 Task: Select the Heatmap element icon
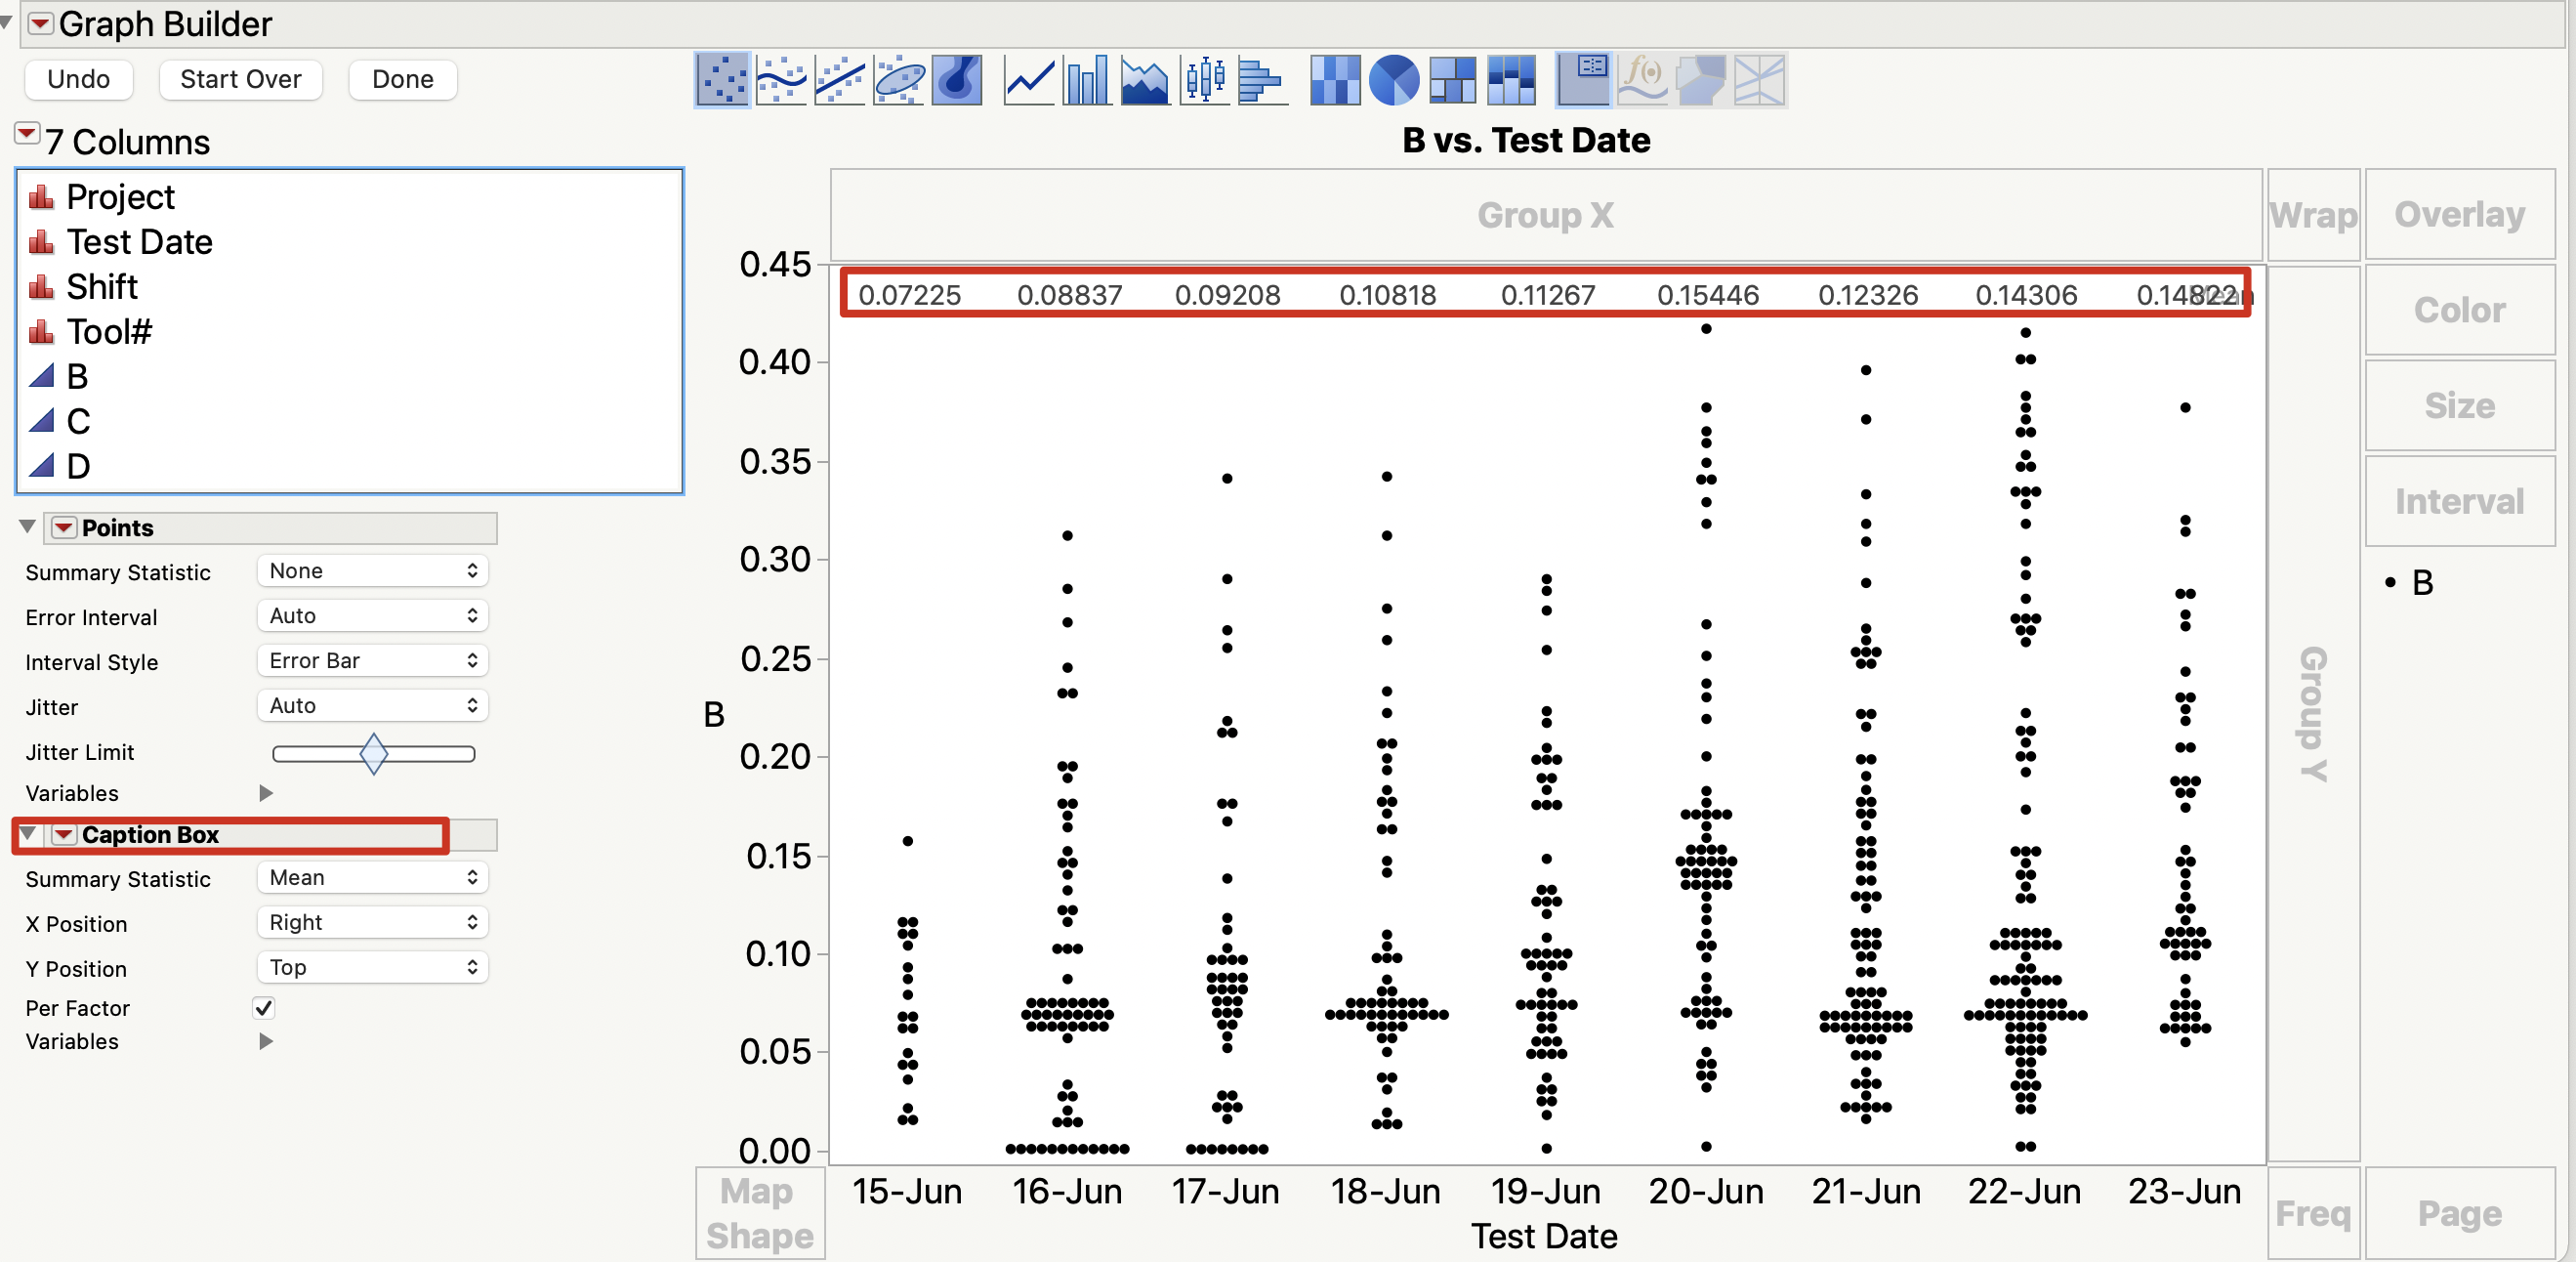(x=1334, y=80)
